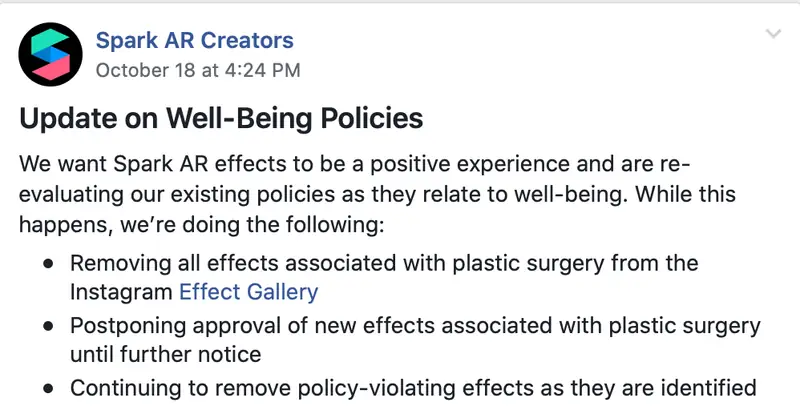Select the bullet dot before Postponing approval

pos(48,326)
